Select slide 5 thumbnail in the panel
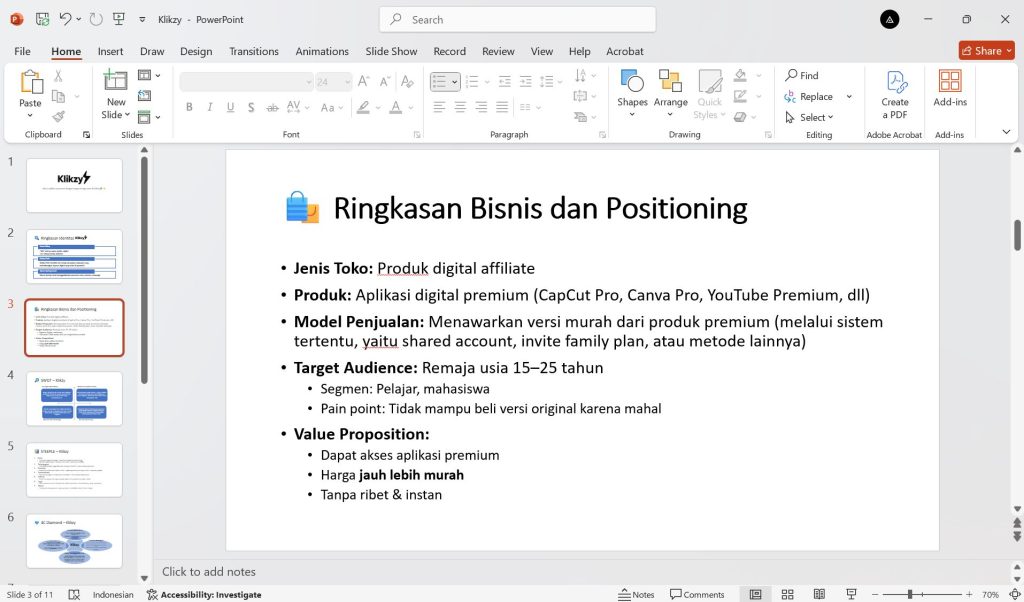1024x602 pixels. click(x=74, y=469)
